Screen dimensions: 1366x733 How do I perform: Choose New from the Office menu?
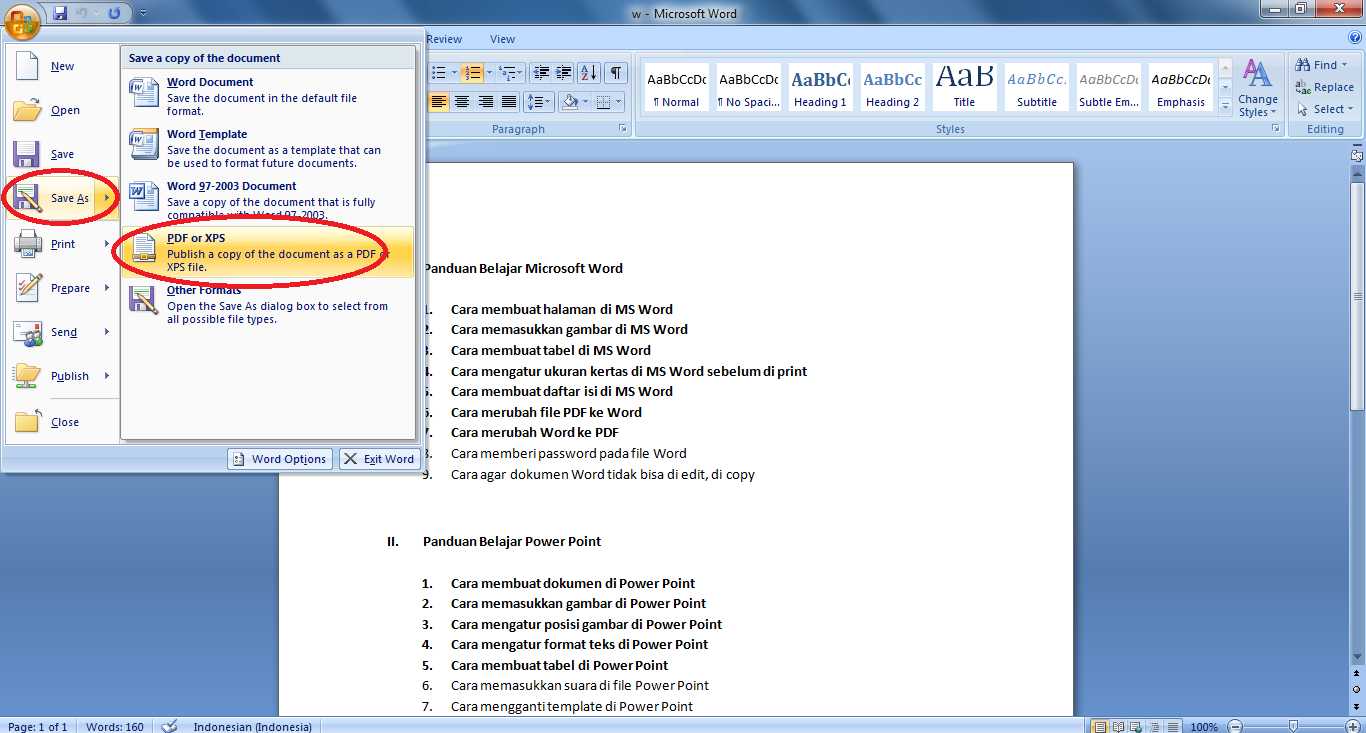[62, 66]
